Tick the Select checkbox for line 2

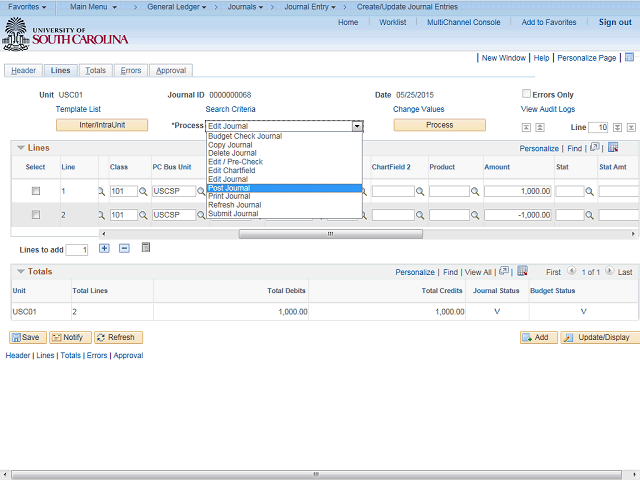coord(36,215)
